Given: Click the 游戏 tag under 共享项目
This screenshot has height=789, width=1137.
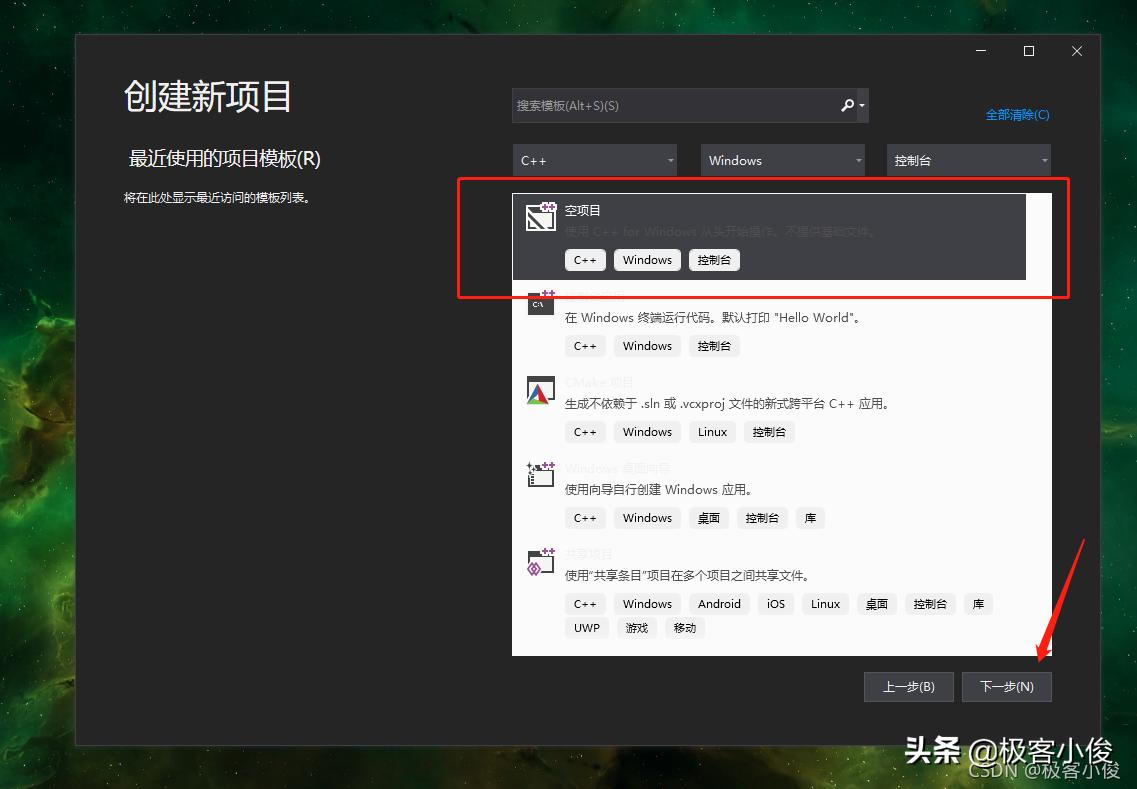Looking at the screenshot, I should pyautogui.click(x=636, y=627).
